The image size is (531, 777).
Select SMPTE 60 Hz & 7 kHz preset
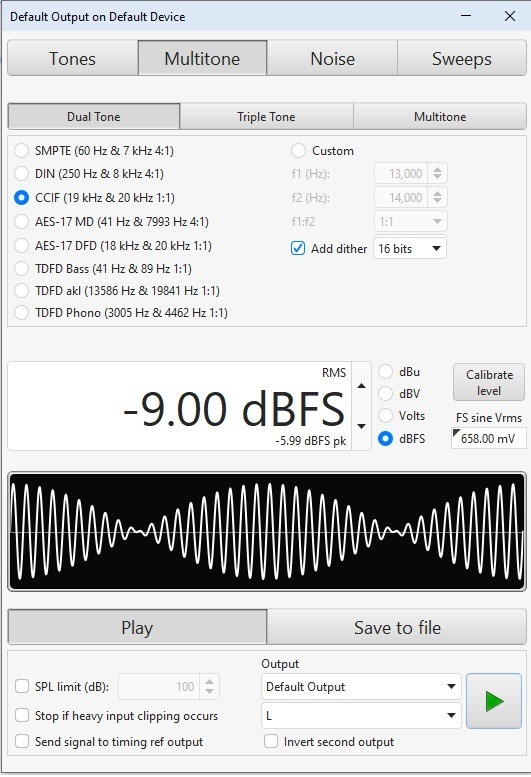95,151
